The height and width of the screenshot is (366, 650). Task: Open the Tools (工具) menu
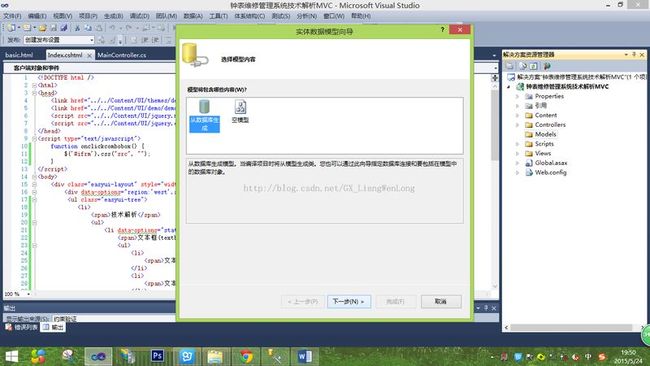218,16
